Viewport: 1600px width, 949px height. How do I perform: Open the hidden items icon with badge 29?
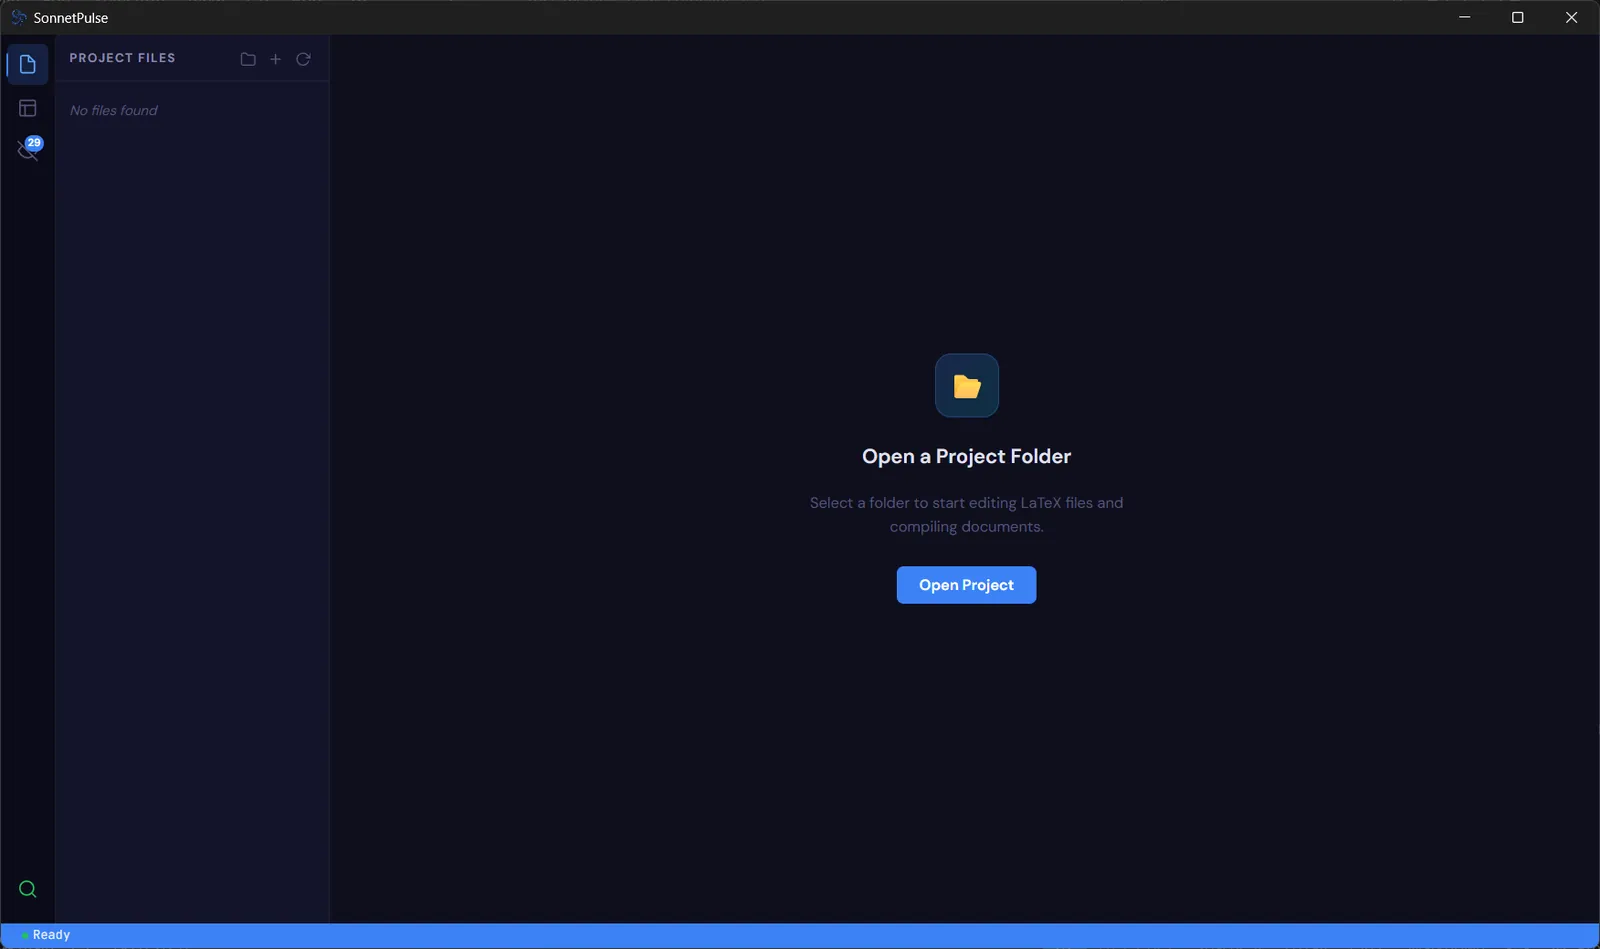point(28,149)
